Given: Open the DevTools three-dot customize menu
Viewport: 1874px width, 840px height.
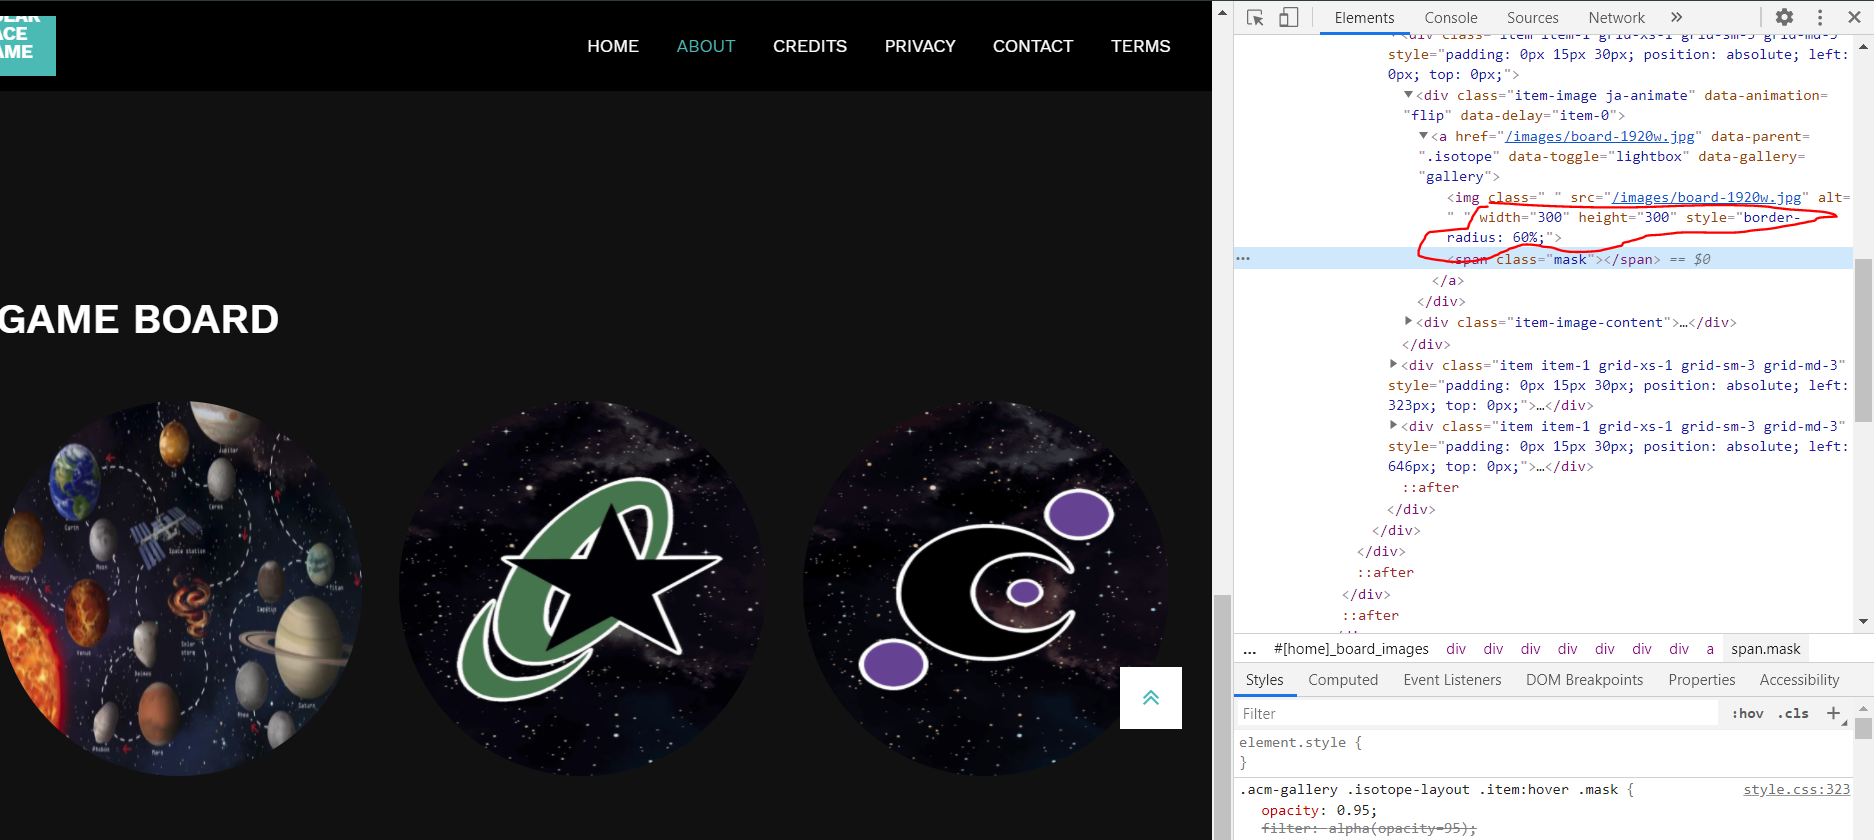Looking at the screenshot, I should (1820, 17).
